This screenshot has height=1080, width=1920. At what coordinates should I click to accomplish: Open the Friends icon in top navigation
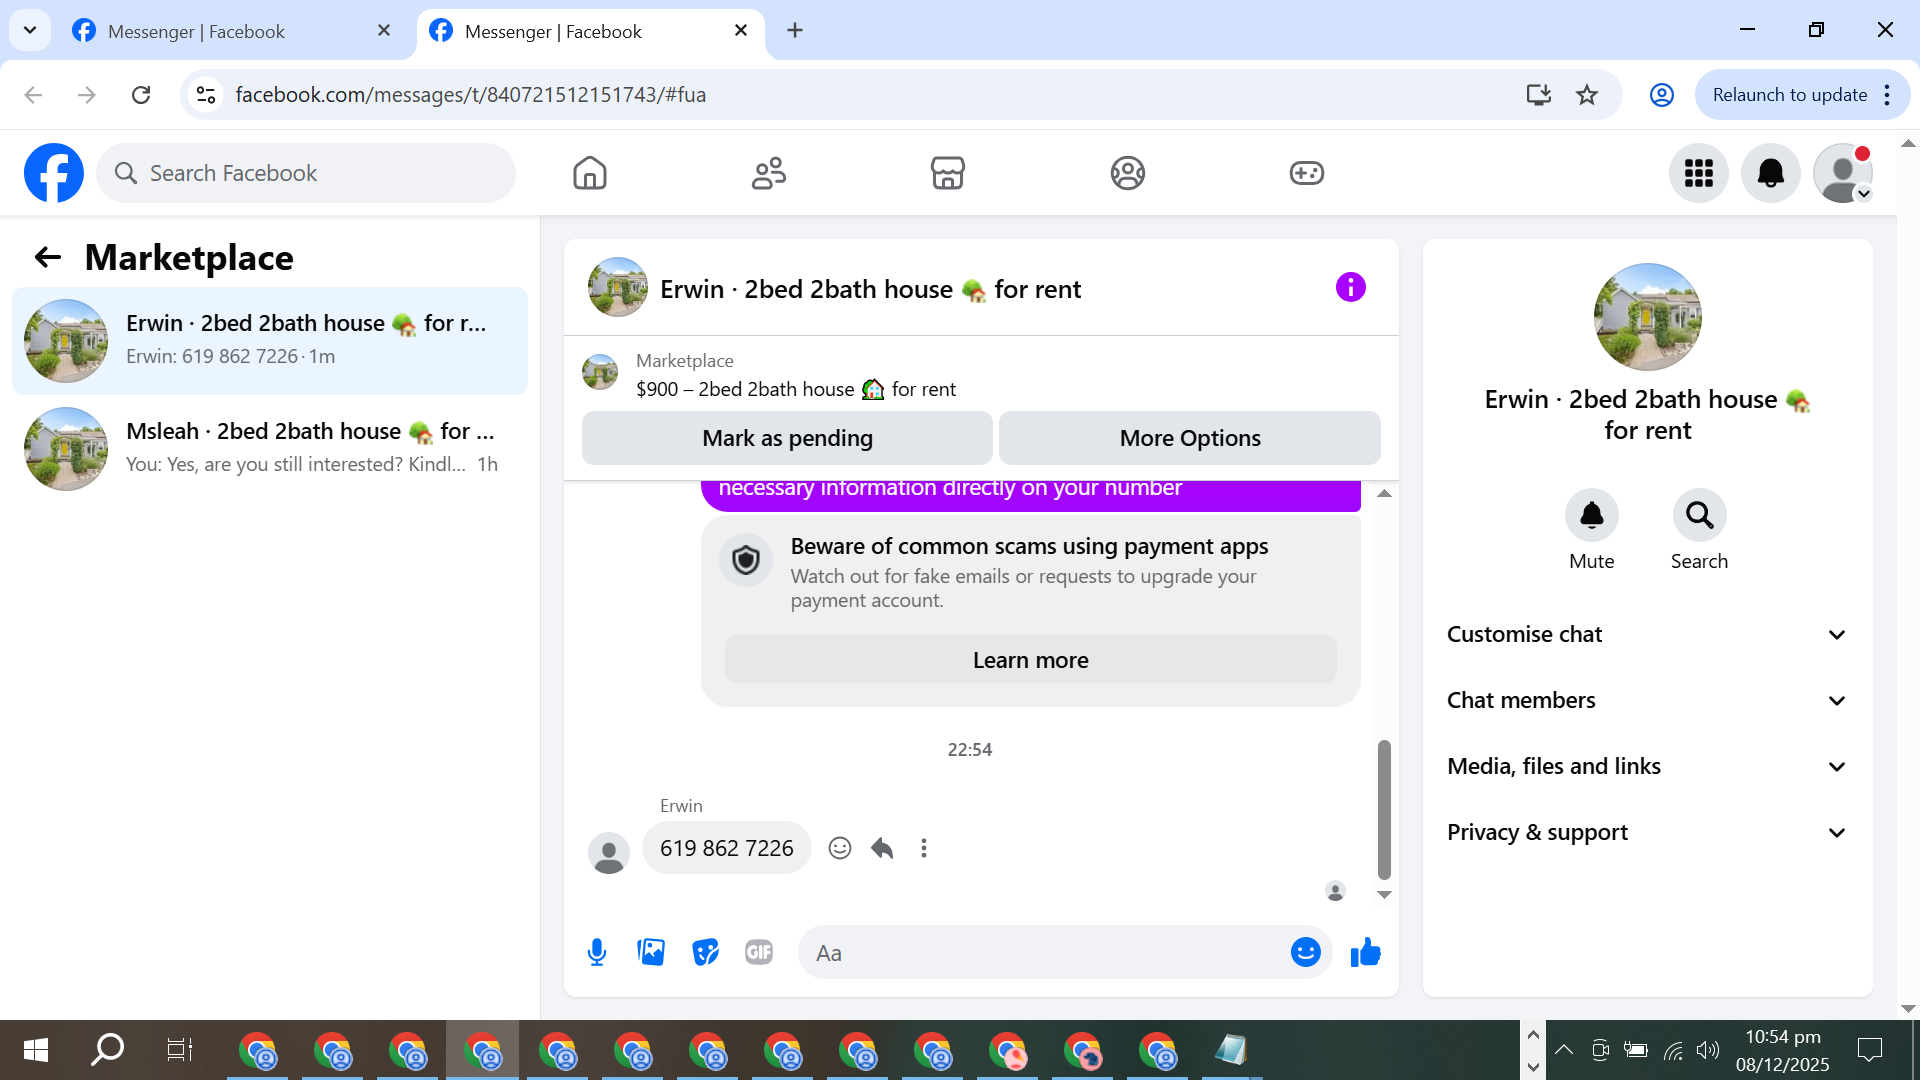pyautogui.click(x=769, y=173)
